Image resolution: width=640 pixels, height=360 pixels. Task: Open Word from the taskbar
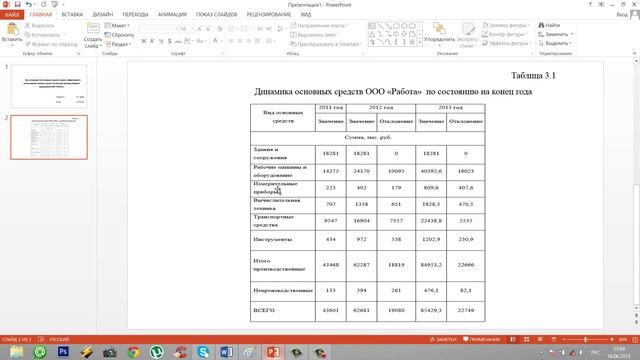[x=226, y=352]
